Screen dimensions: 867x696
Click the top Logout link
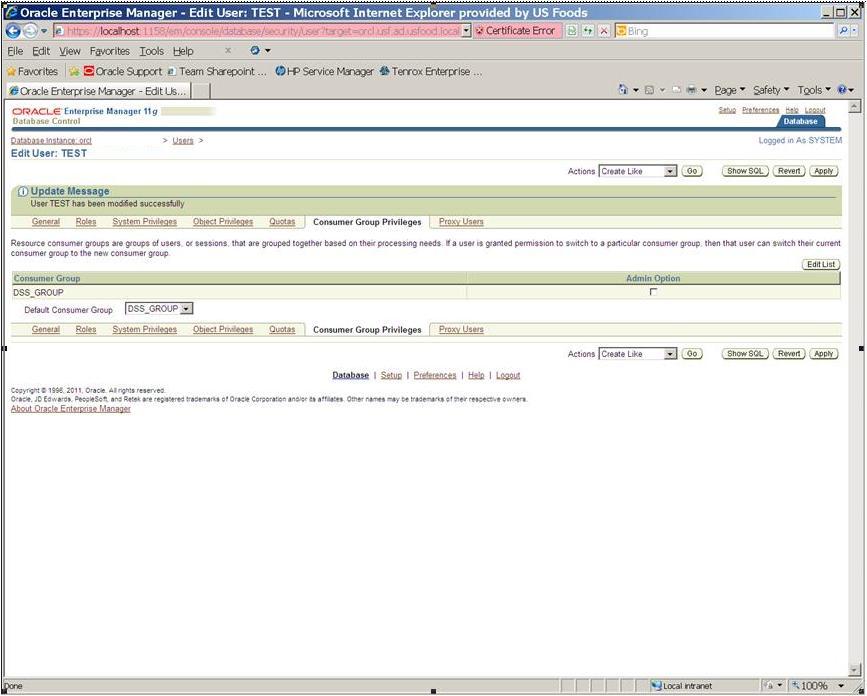[815, 110]
